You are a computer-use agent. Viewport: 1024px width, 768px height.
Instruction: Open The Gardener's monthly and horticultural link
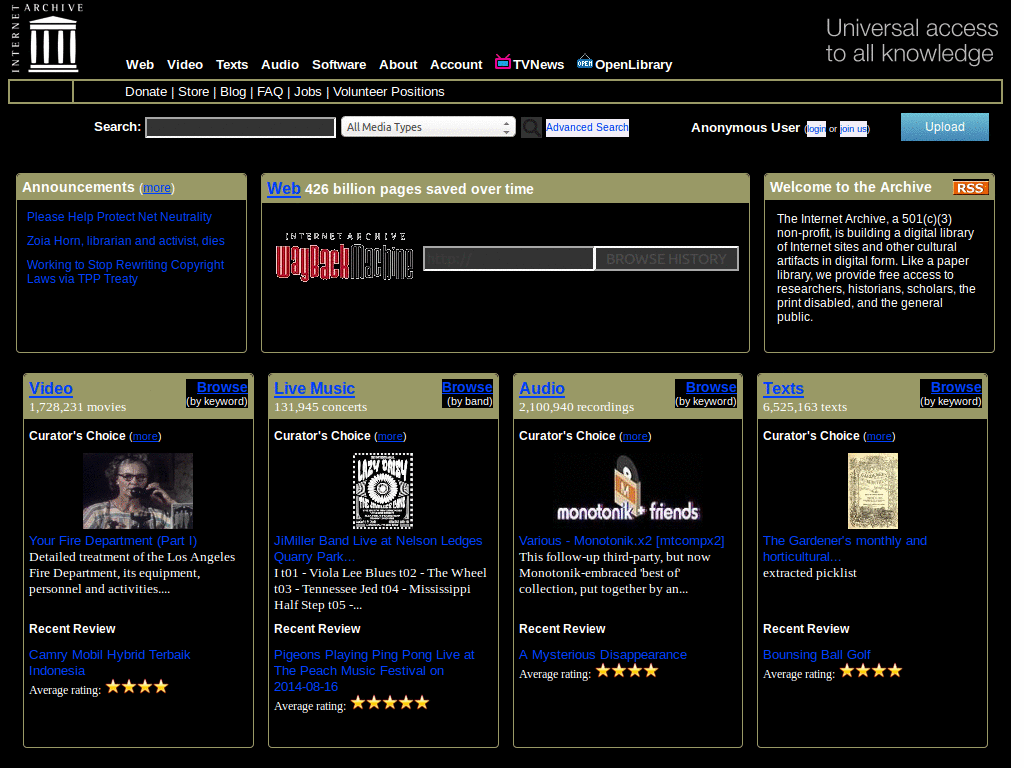point(845,549)
